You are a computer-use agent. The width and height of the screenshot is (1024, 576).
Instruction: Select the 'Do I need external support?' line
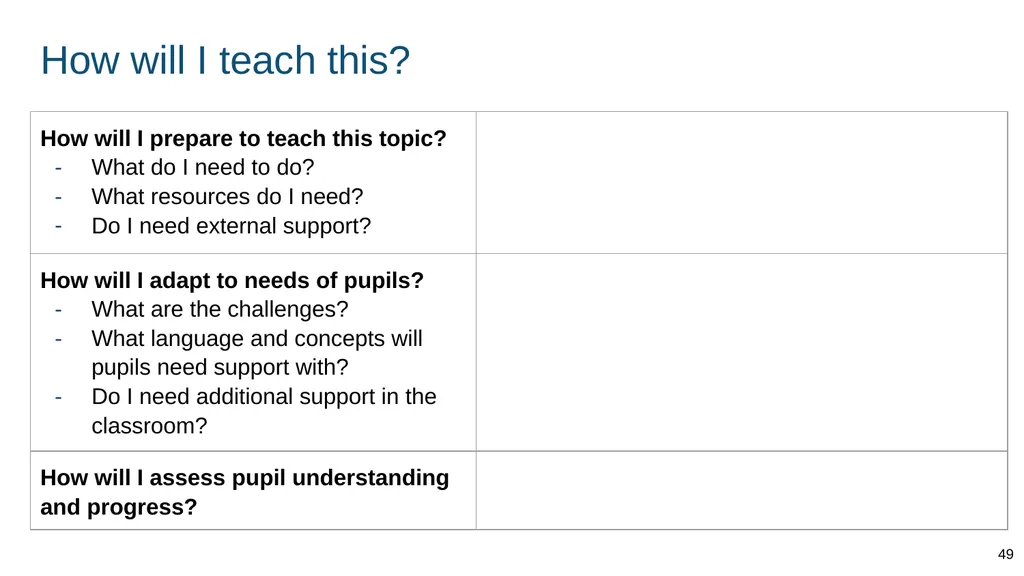(x=231, y=226)
